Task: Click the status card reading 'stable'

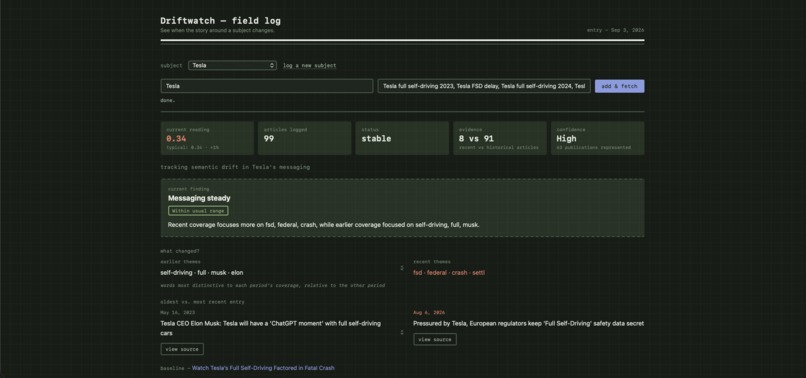Action: (x=402, y=138)
